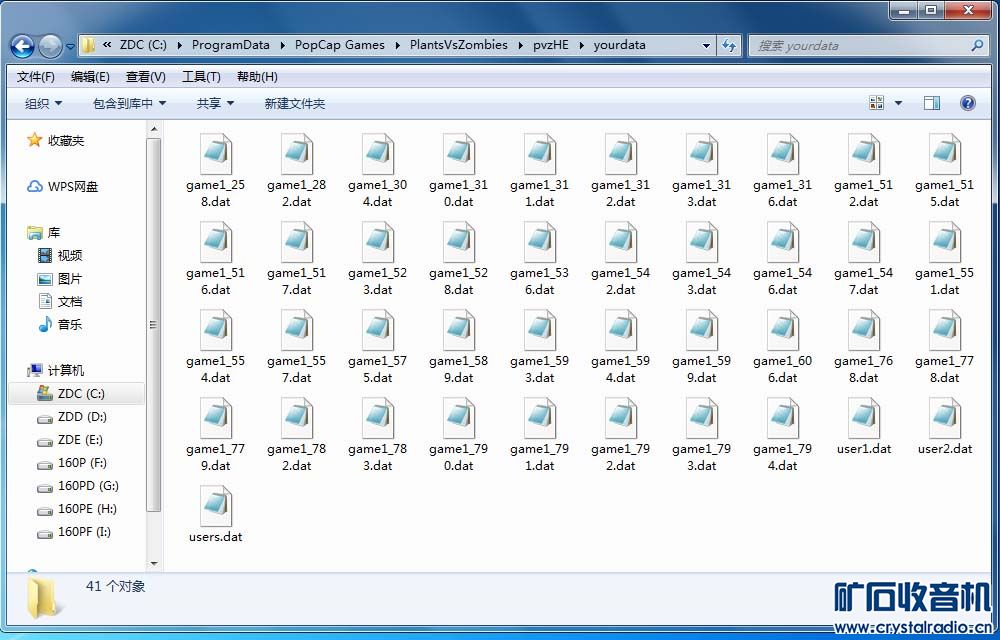Image resolution: width=1000 pixels, height=640 pixels.
Task: Open the 共享 dropdown
Action: coord(215,104)
